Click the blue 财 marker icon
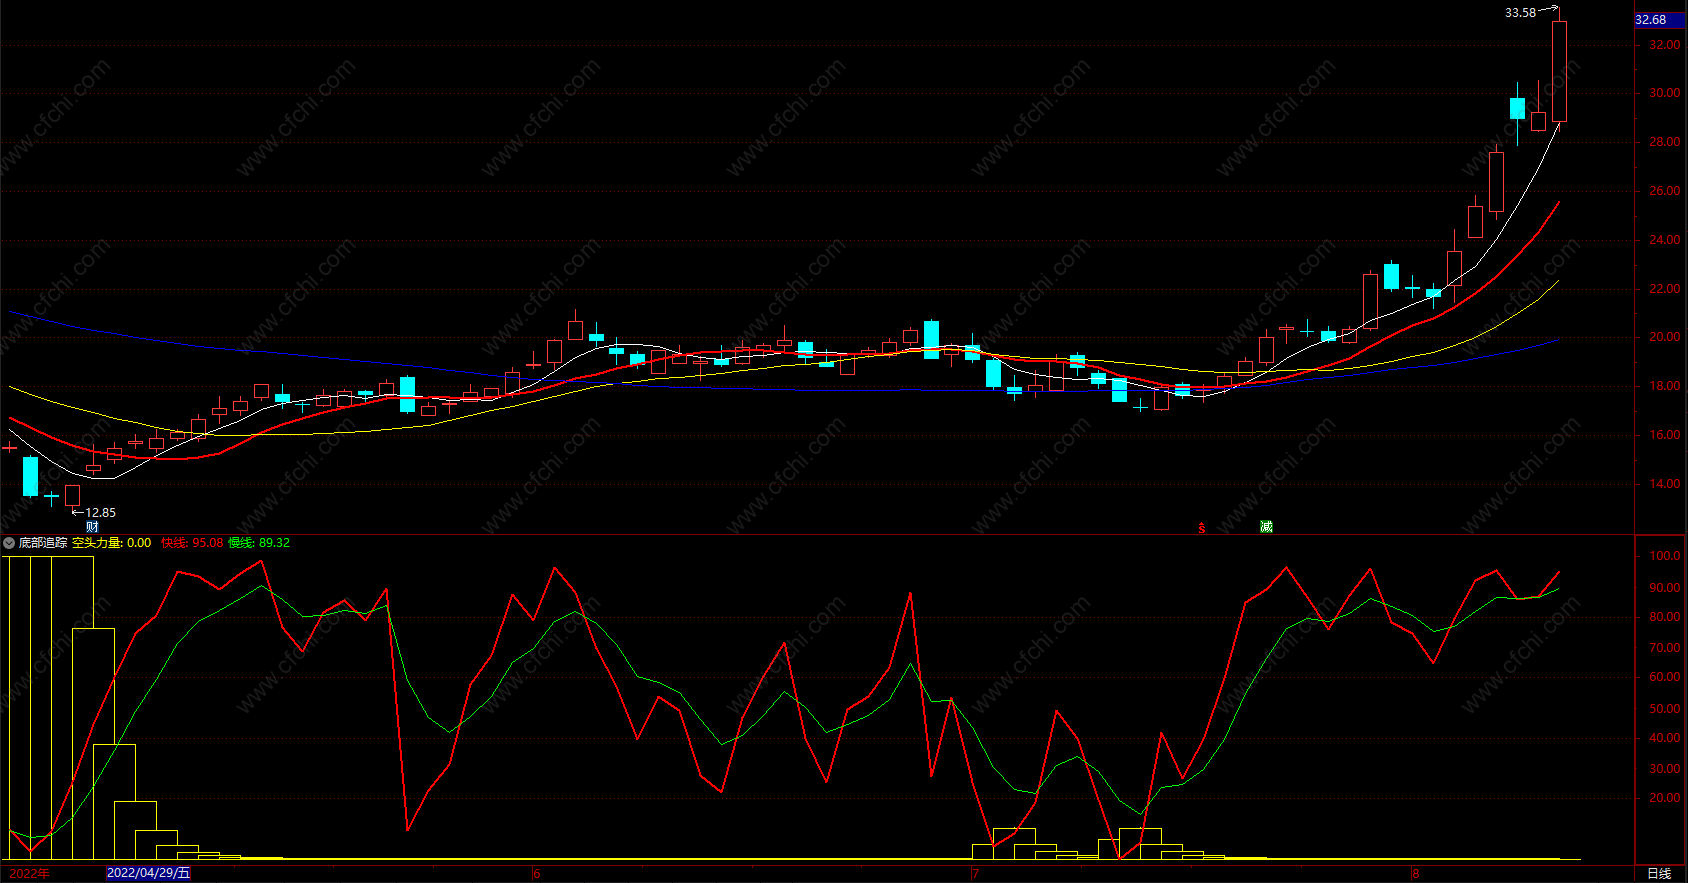This screenshot has width=1688, height=883. (x=92, y=527)
